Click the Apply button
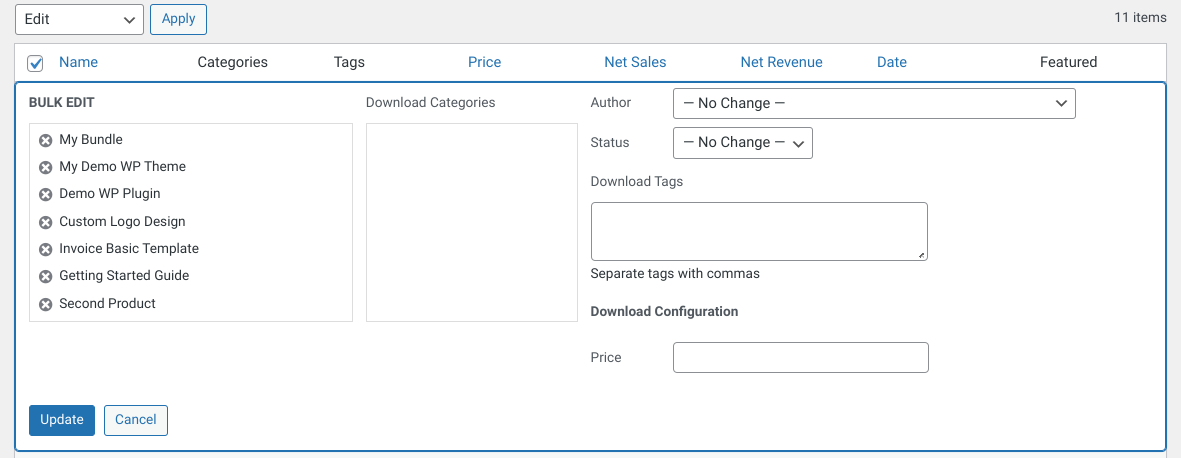1181x458 pixels. (x=179, y=20)
